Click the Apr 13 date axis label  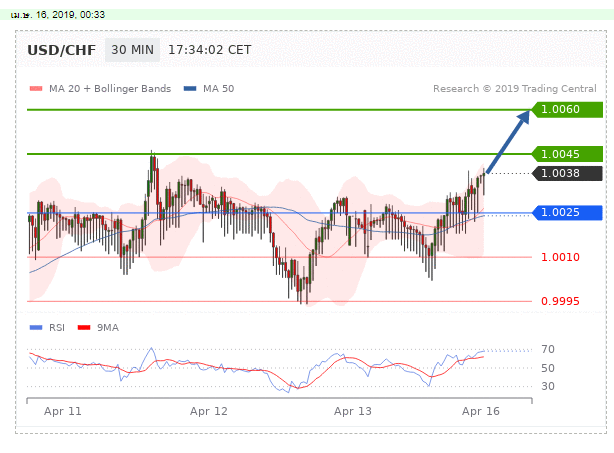point(353,411)
